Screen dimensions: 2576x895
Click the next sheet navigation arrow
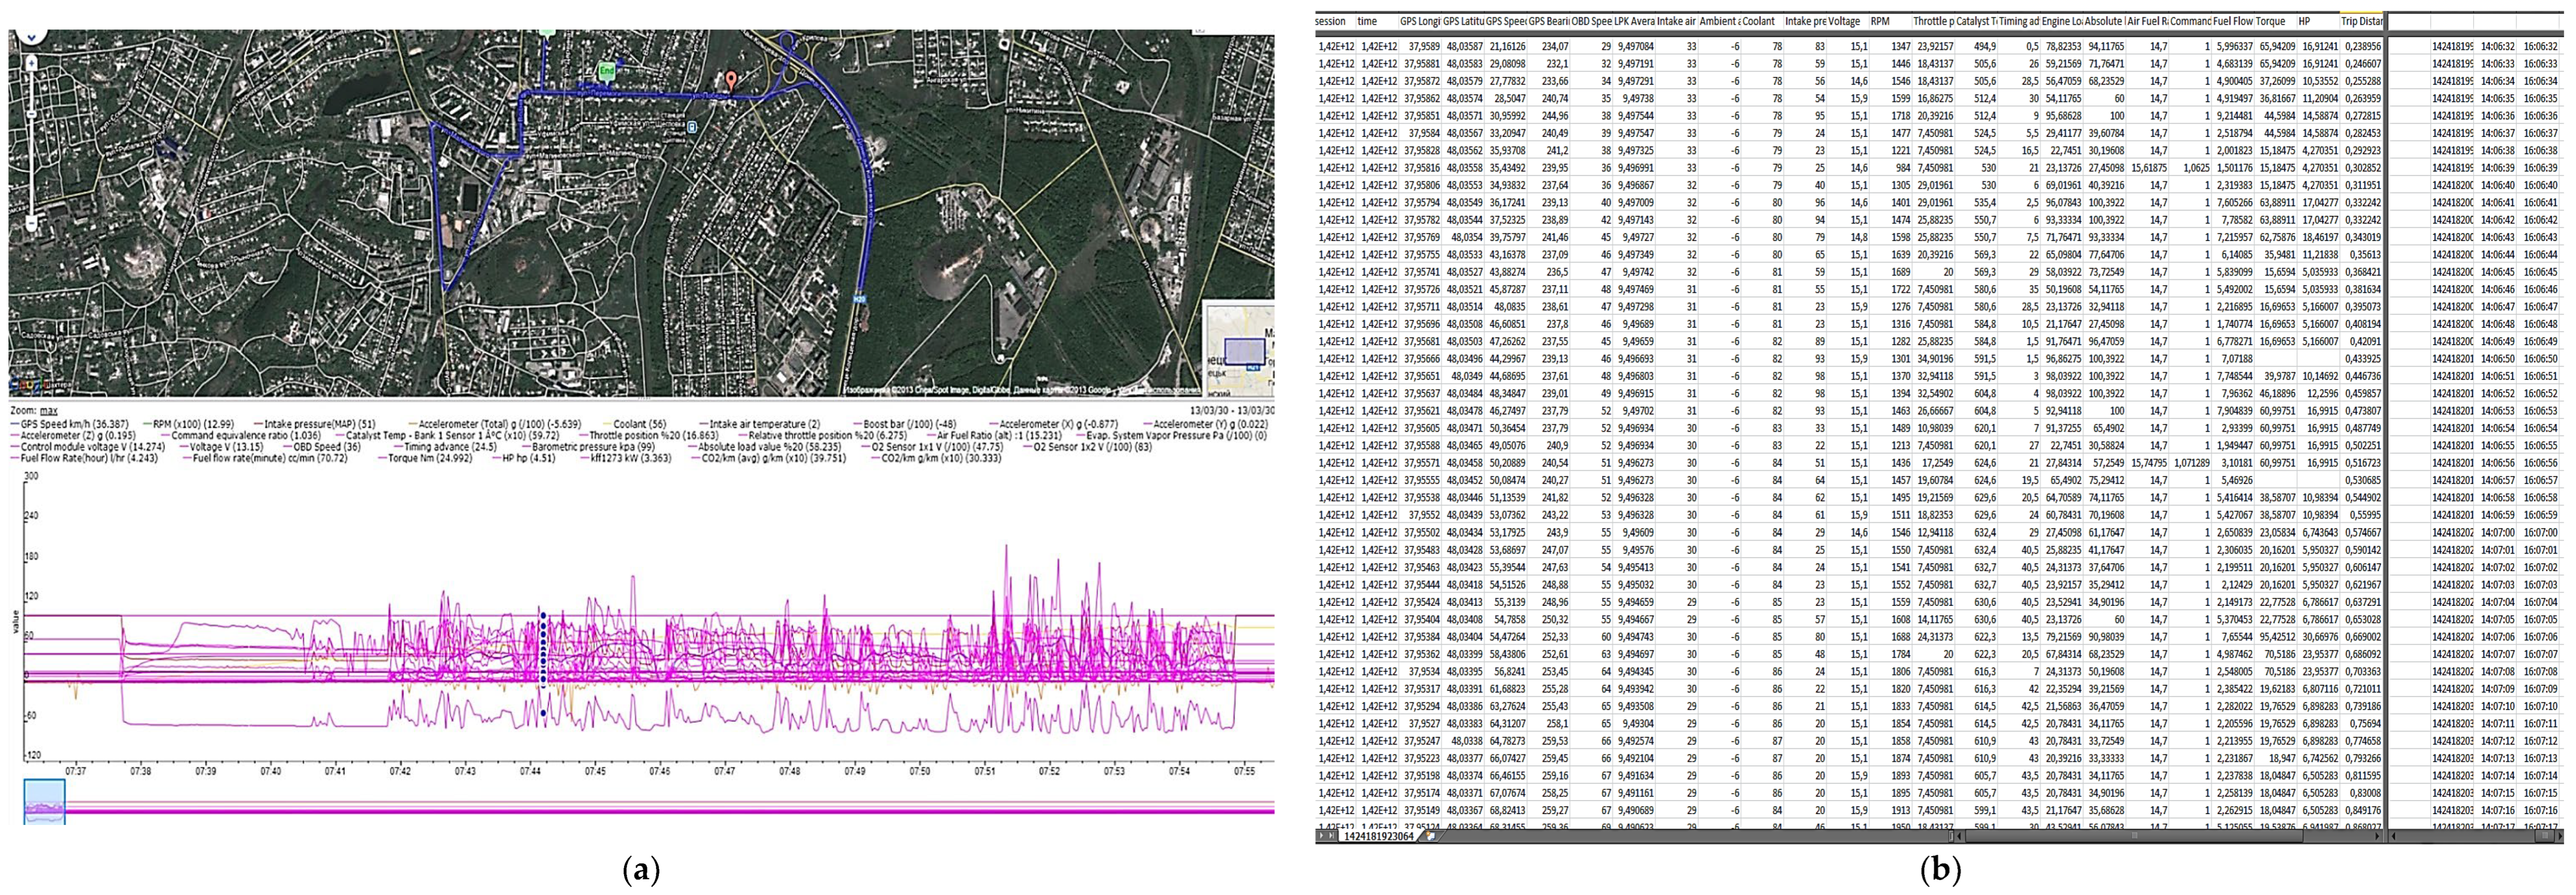click(1322, 836)
